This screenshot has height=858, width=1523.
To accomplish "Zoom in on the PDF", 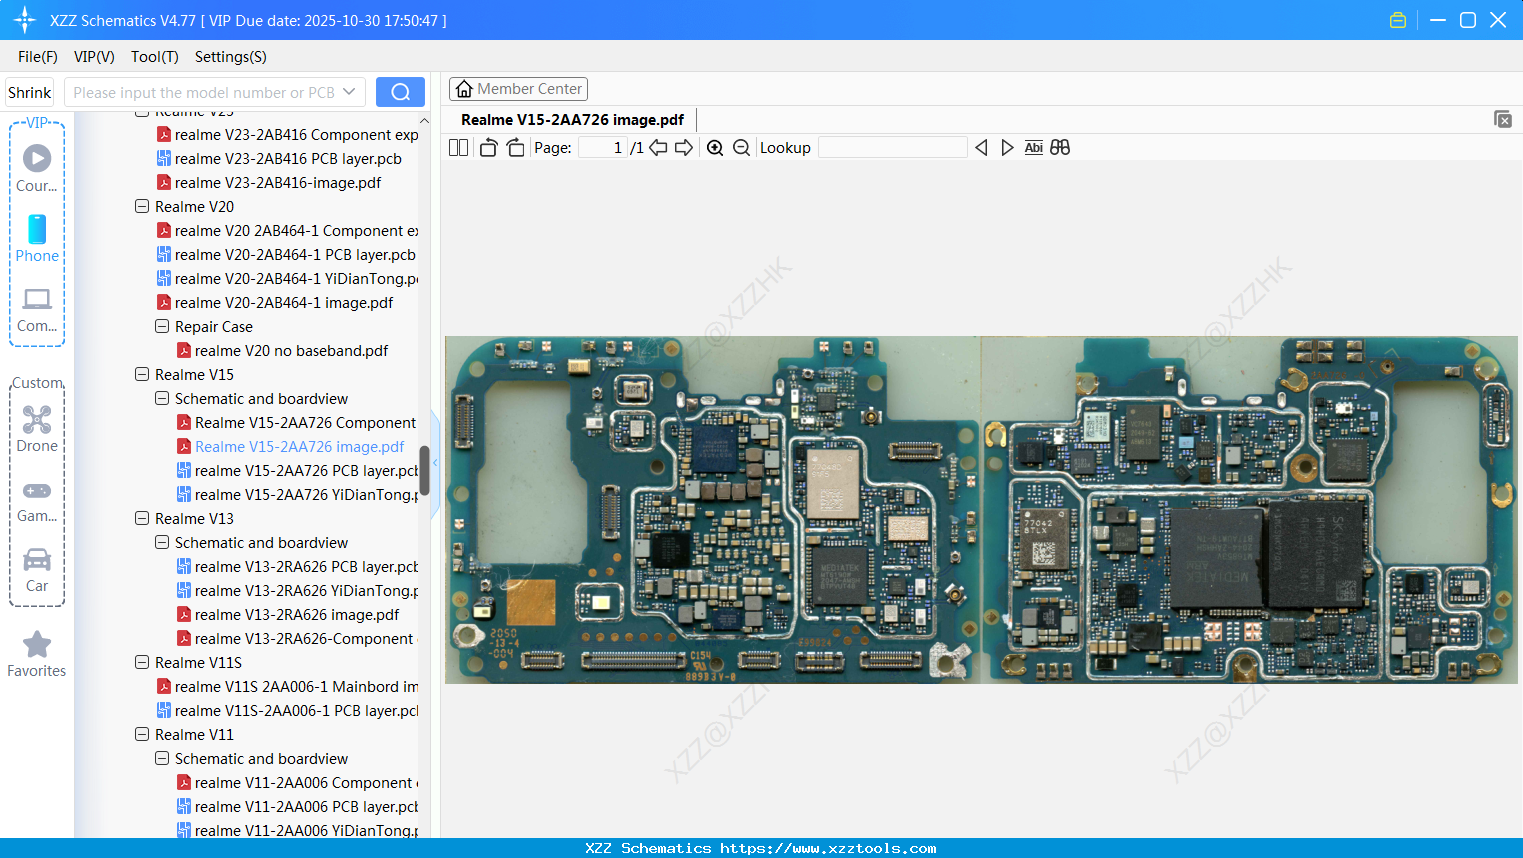I will tap(715, 148).
